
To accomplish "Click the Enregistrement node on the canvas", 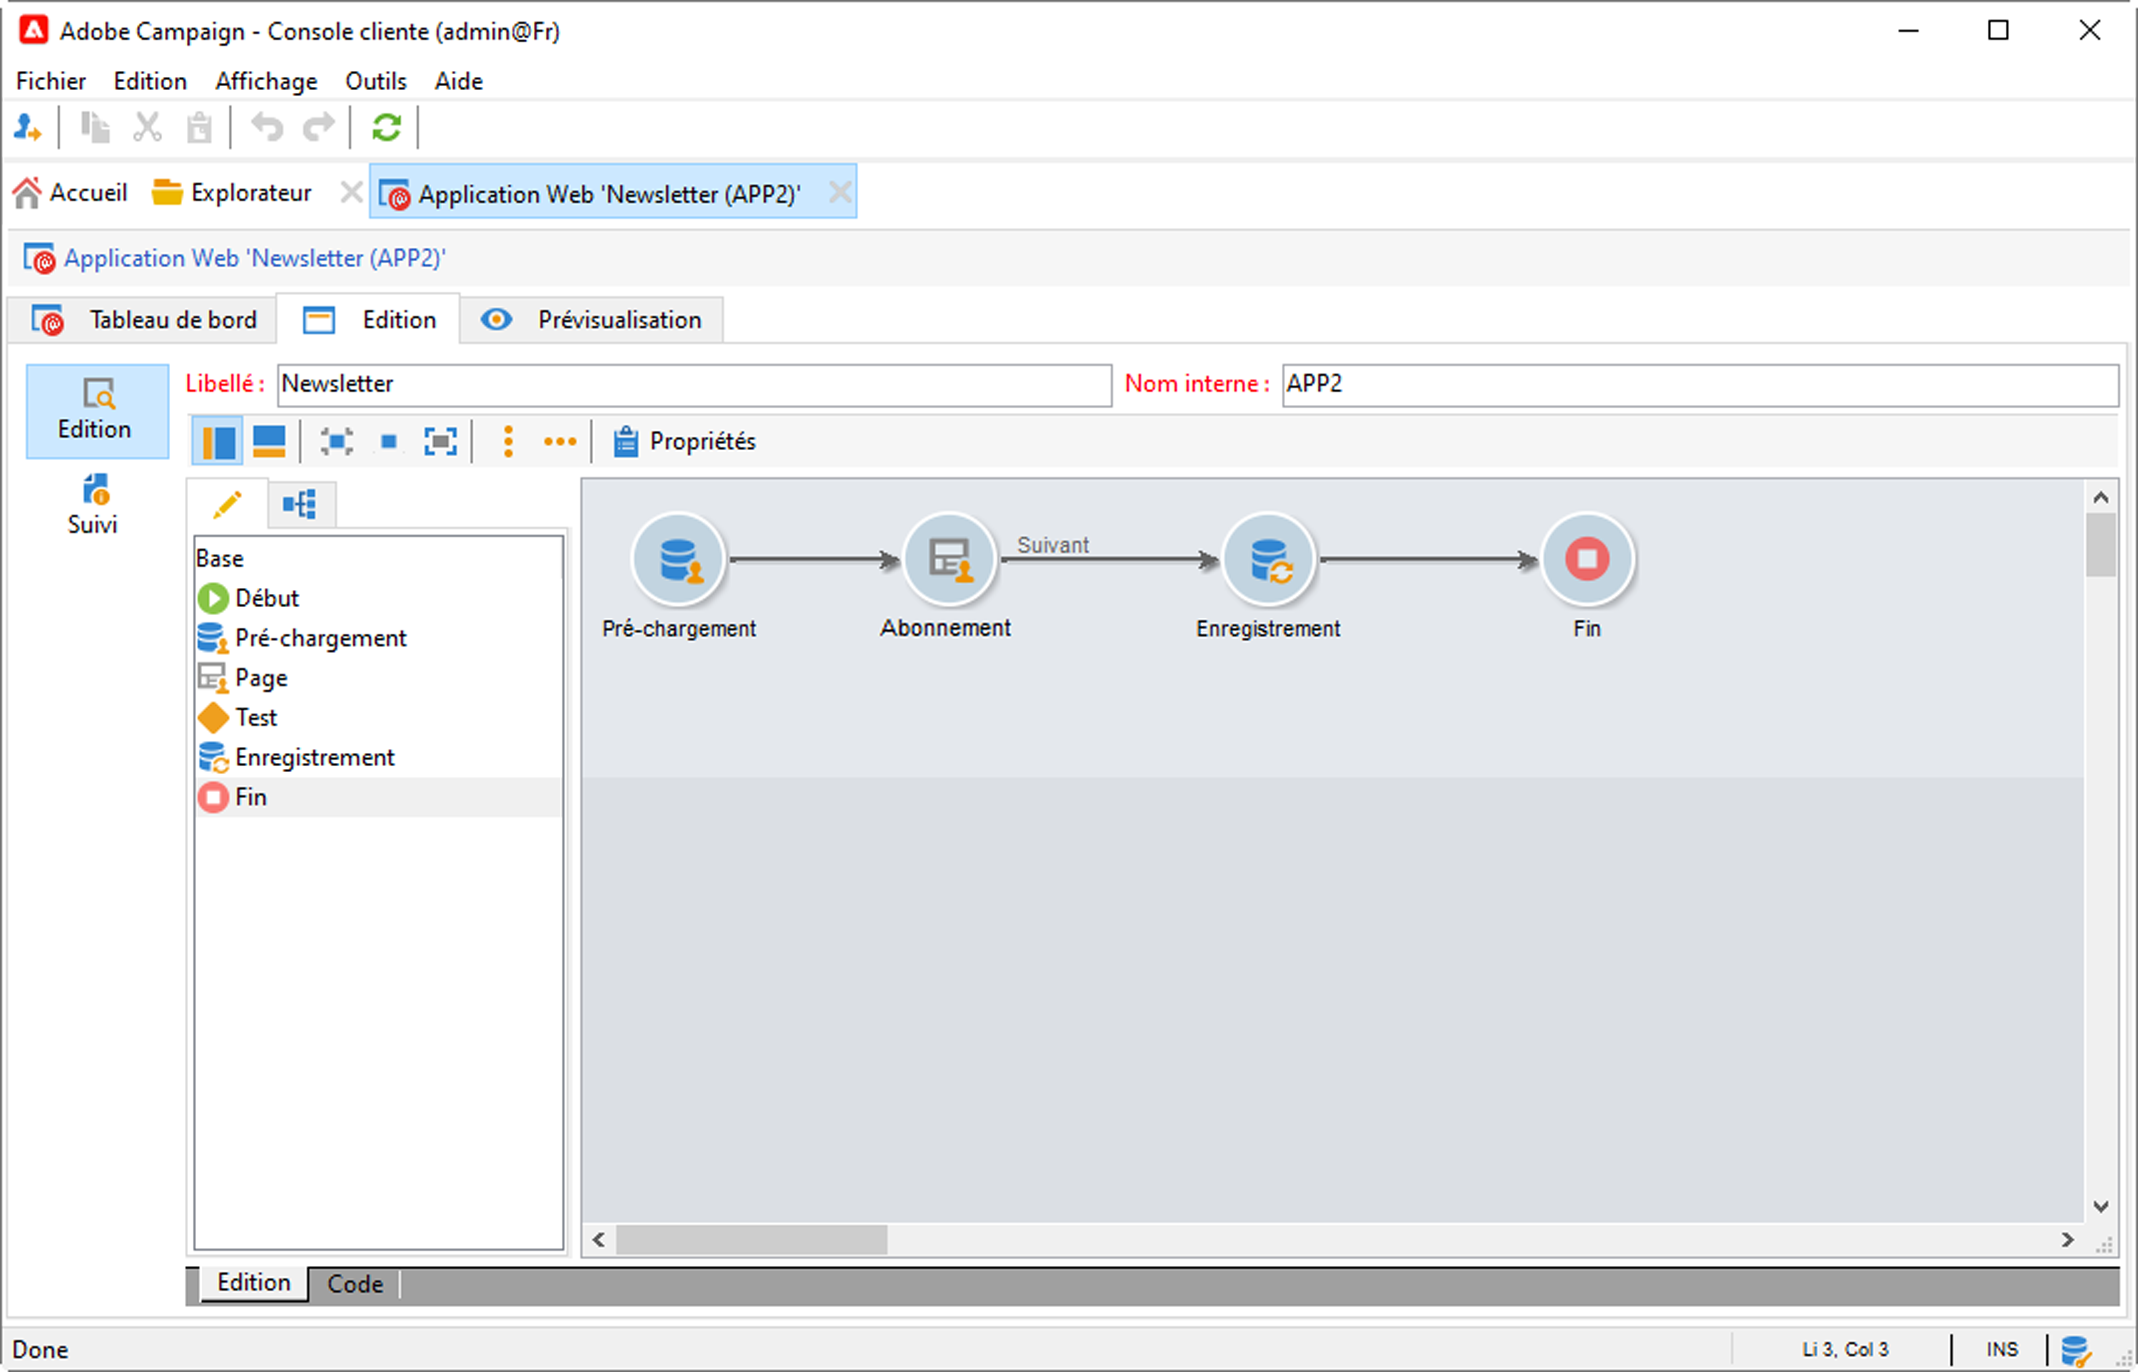I will (1268, 559).
